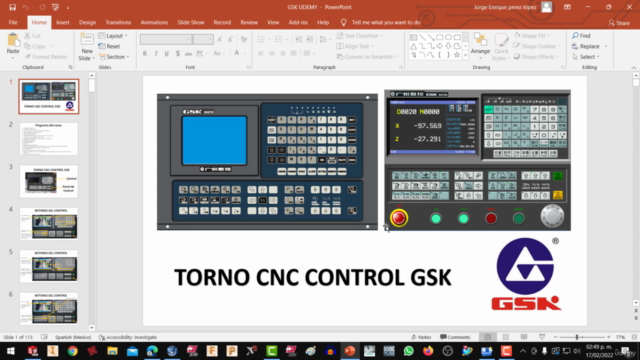Expand the shapes gallery more arrow
Screen dimensions: 640x360
(466, 56)
